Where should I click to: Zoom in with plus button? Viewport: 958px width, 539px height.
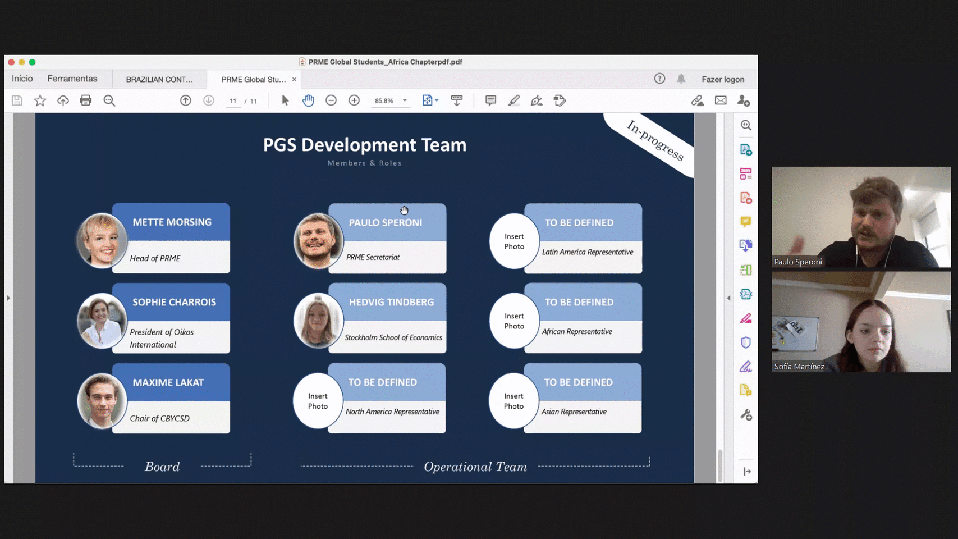click(x=354, y=100)
